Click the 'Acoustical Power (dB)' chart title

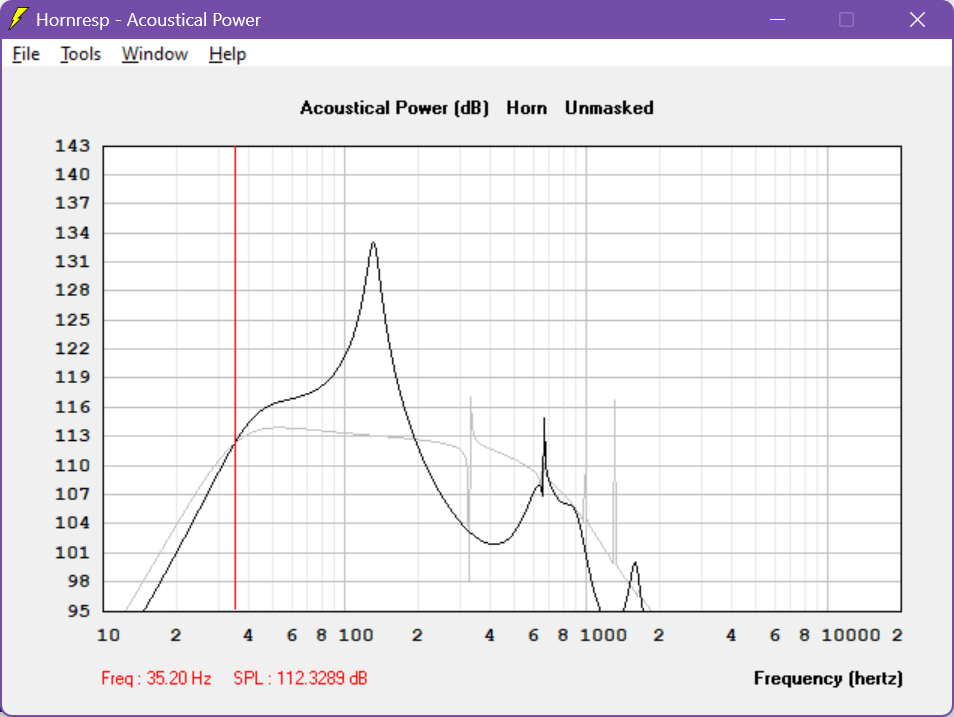click(x=394, y=108)
